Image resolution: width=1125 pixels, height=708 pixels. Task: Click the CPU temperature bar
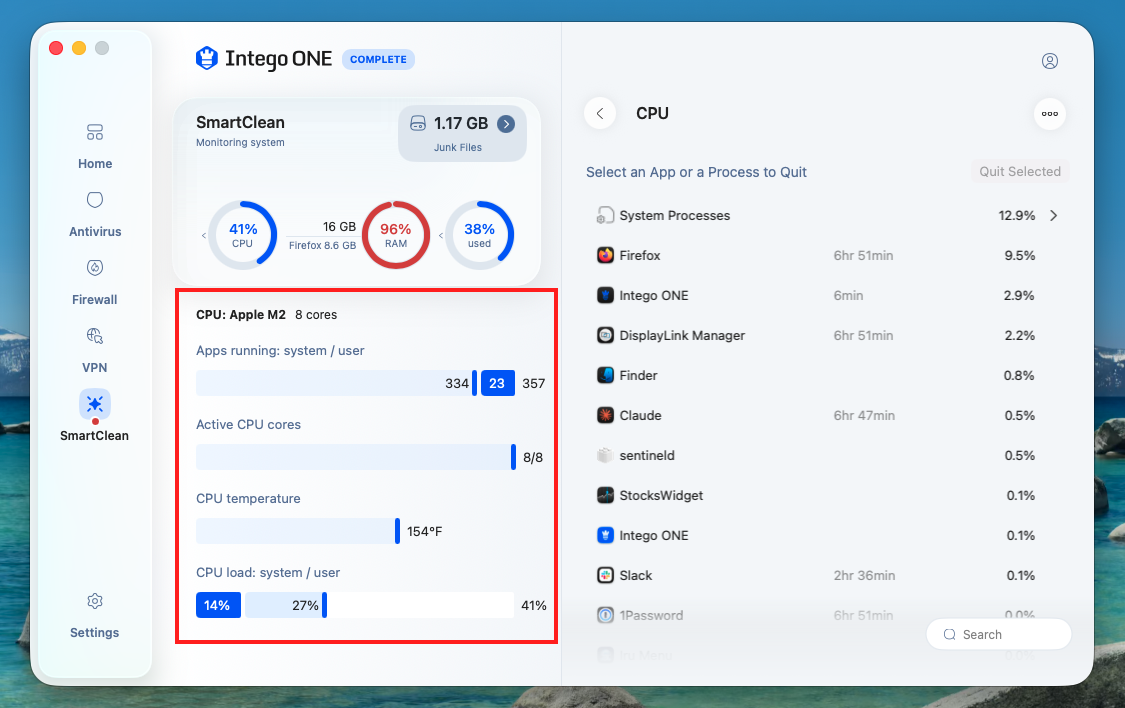tap(297, 531)
